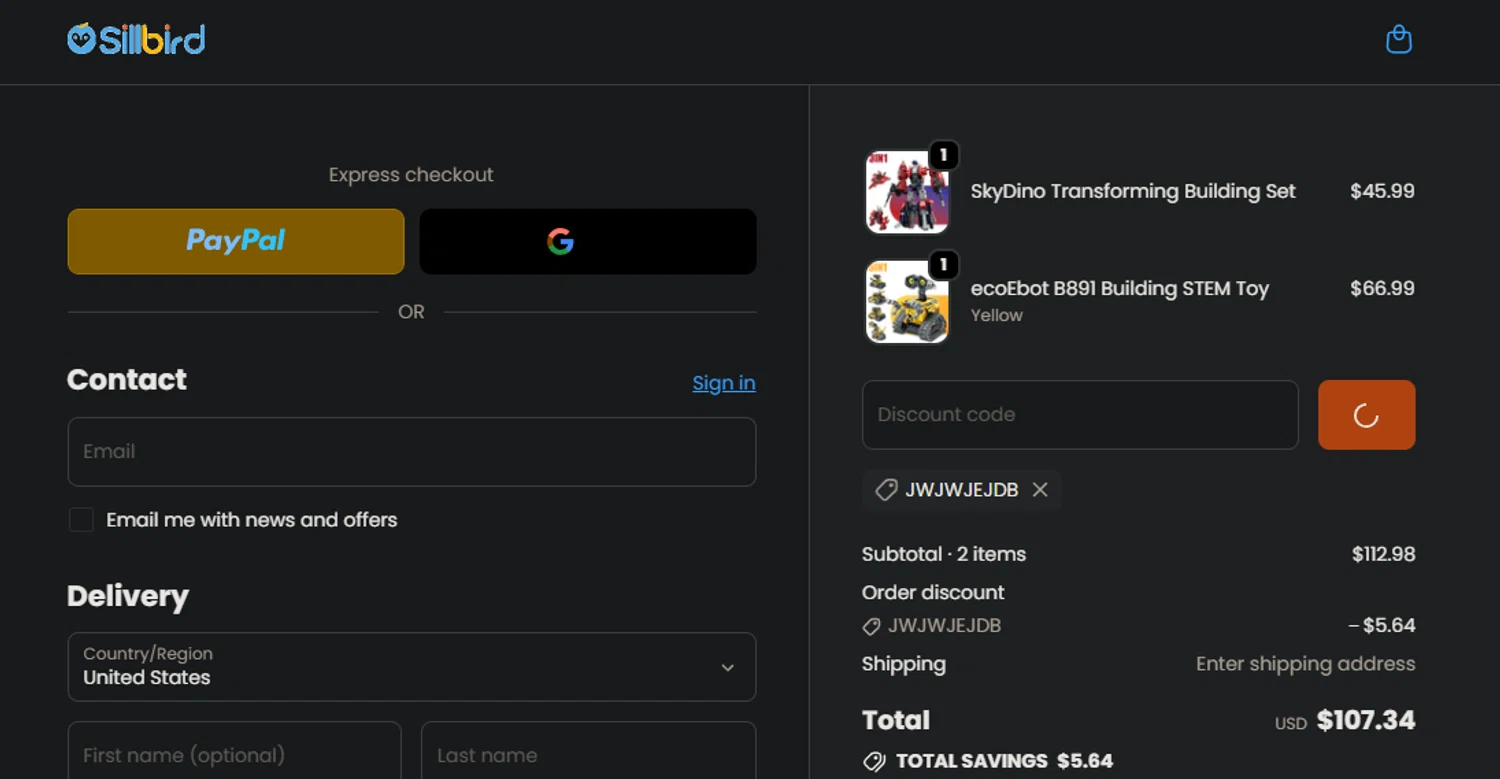Click the Enter shipping address text
Viewport: 1500px width, 779px height.
click(1305, 664)
